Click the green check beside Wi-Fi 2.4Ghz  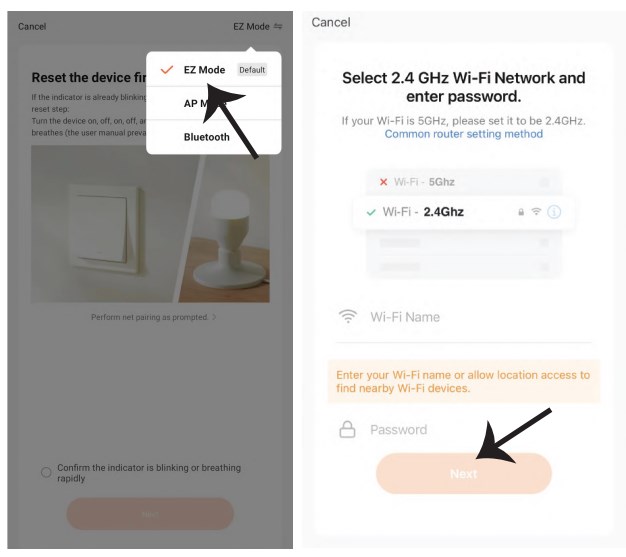371,212
